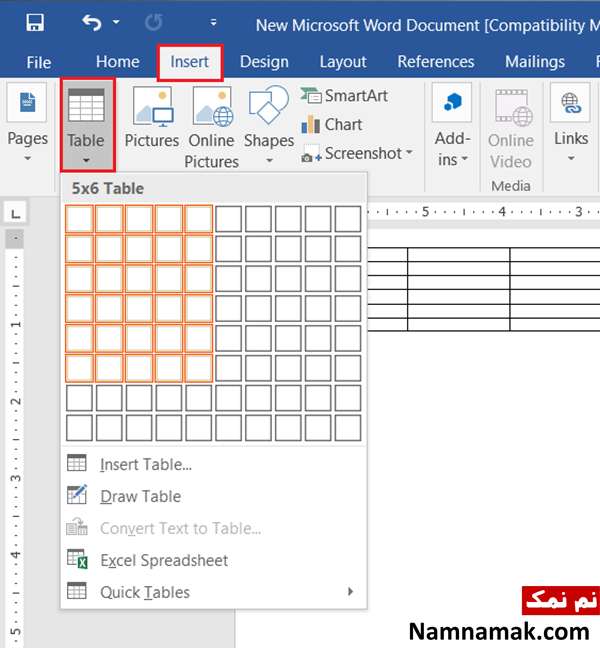Open the Layout tab
Screen dimensions: 600x648
[343, 62]
